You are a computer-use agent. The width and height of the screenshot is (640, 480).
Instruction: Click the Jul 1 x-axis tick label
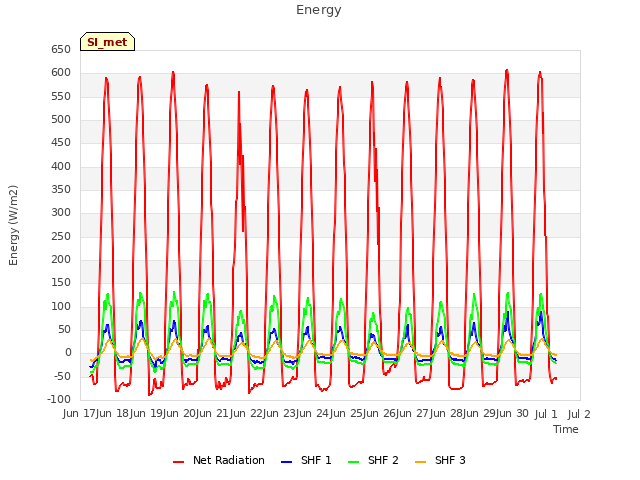tap(546, 414)
